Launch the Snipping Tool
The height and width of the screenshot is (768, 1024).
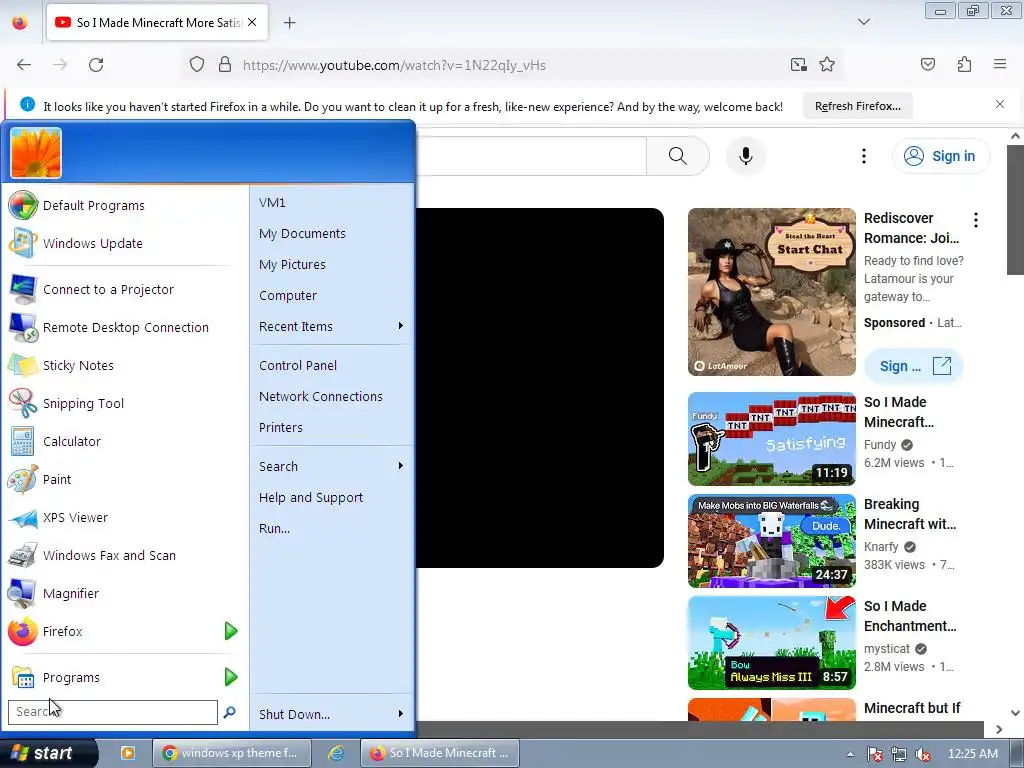coord(123,403)
